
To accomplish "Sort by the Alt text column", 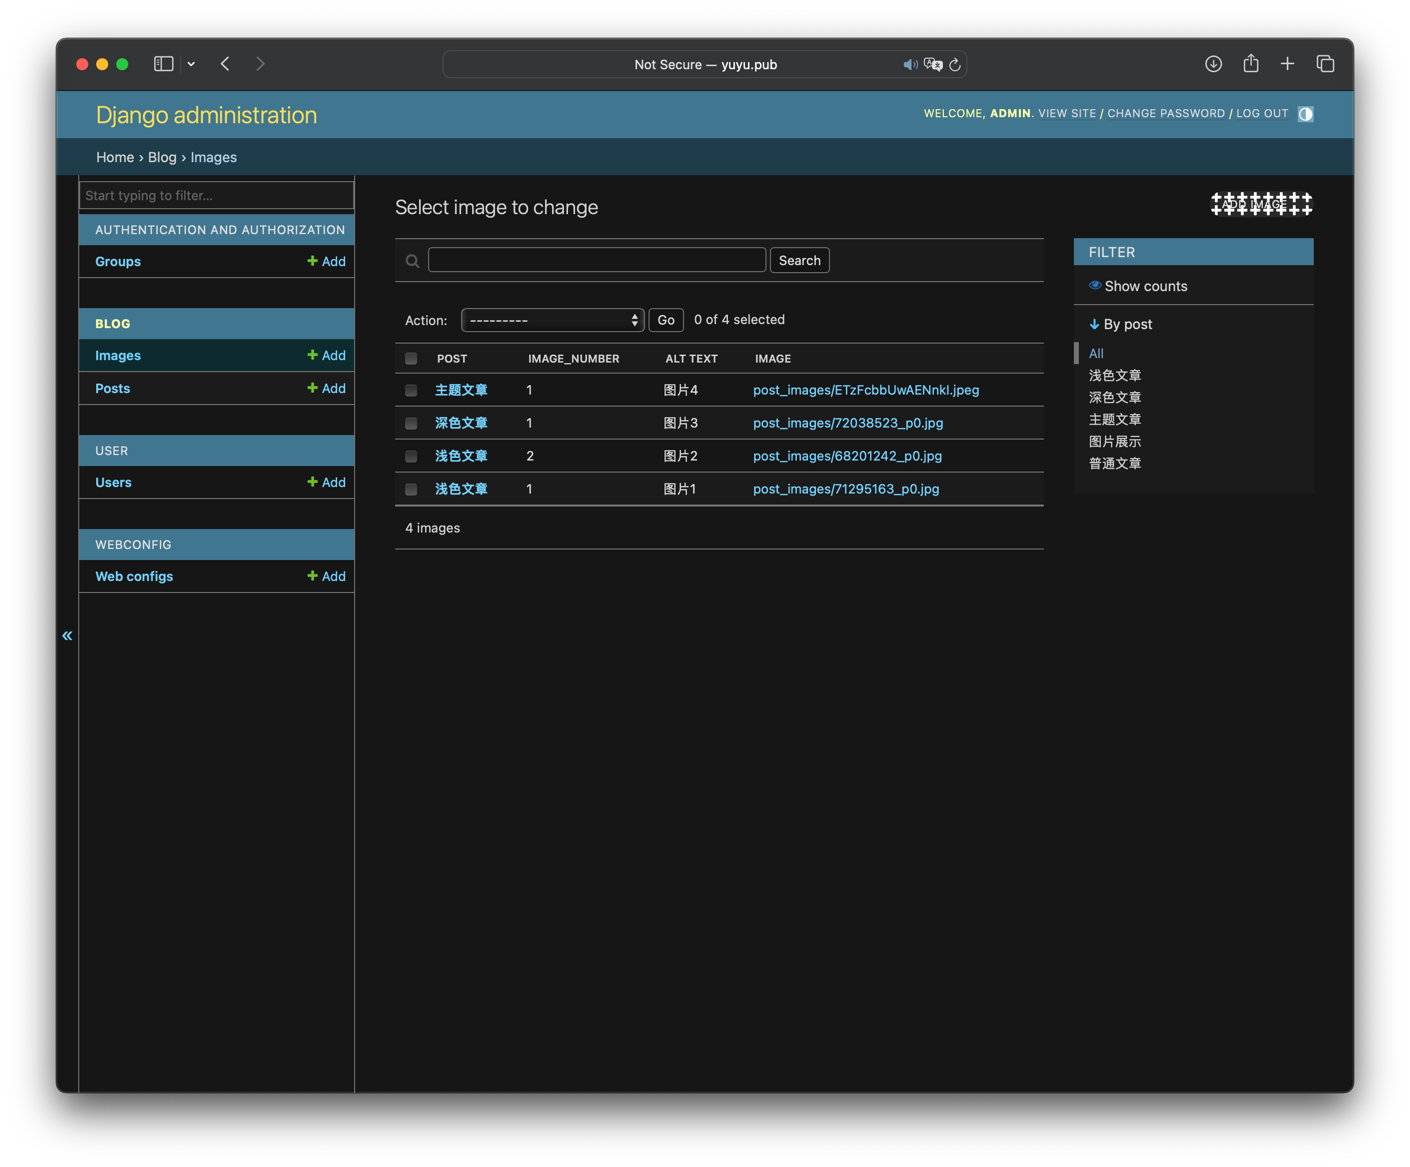I will pos(691,358).
